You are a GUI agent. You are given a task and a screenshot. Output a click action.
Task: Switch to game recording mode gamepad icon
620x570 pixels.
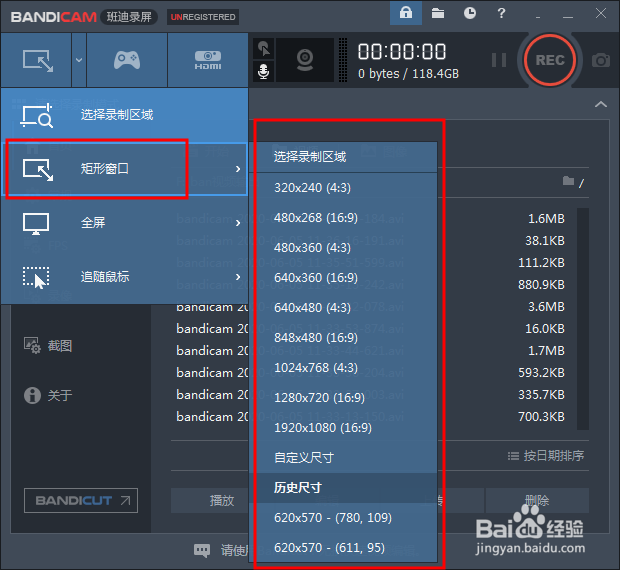127,60
